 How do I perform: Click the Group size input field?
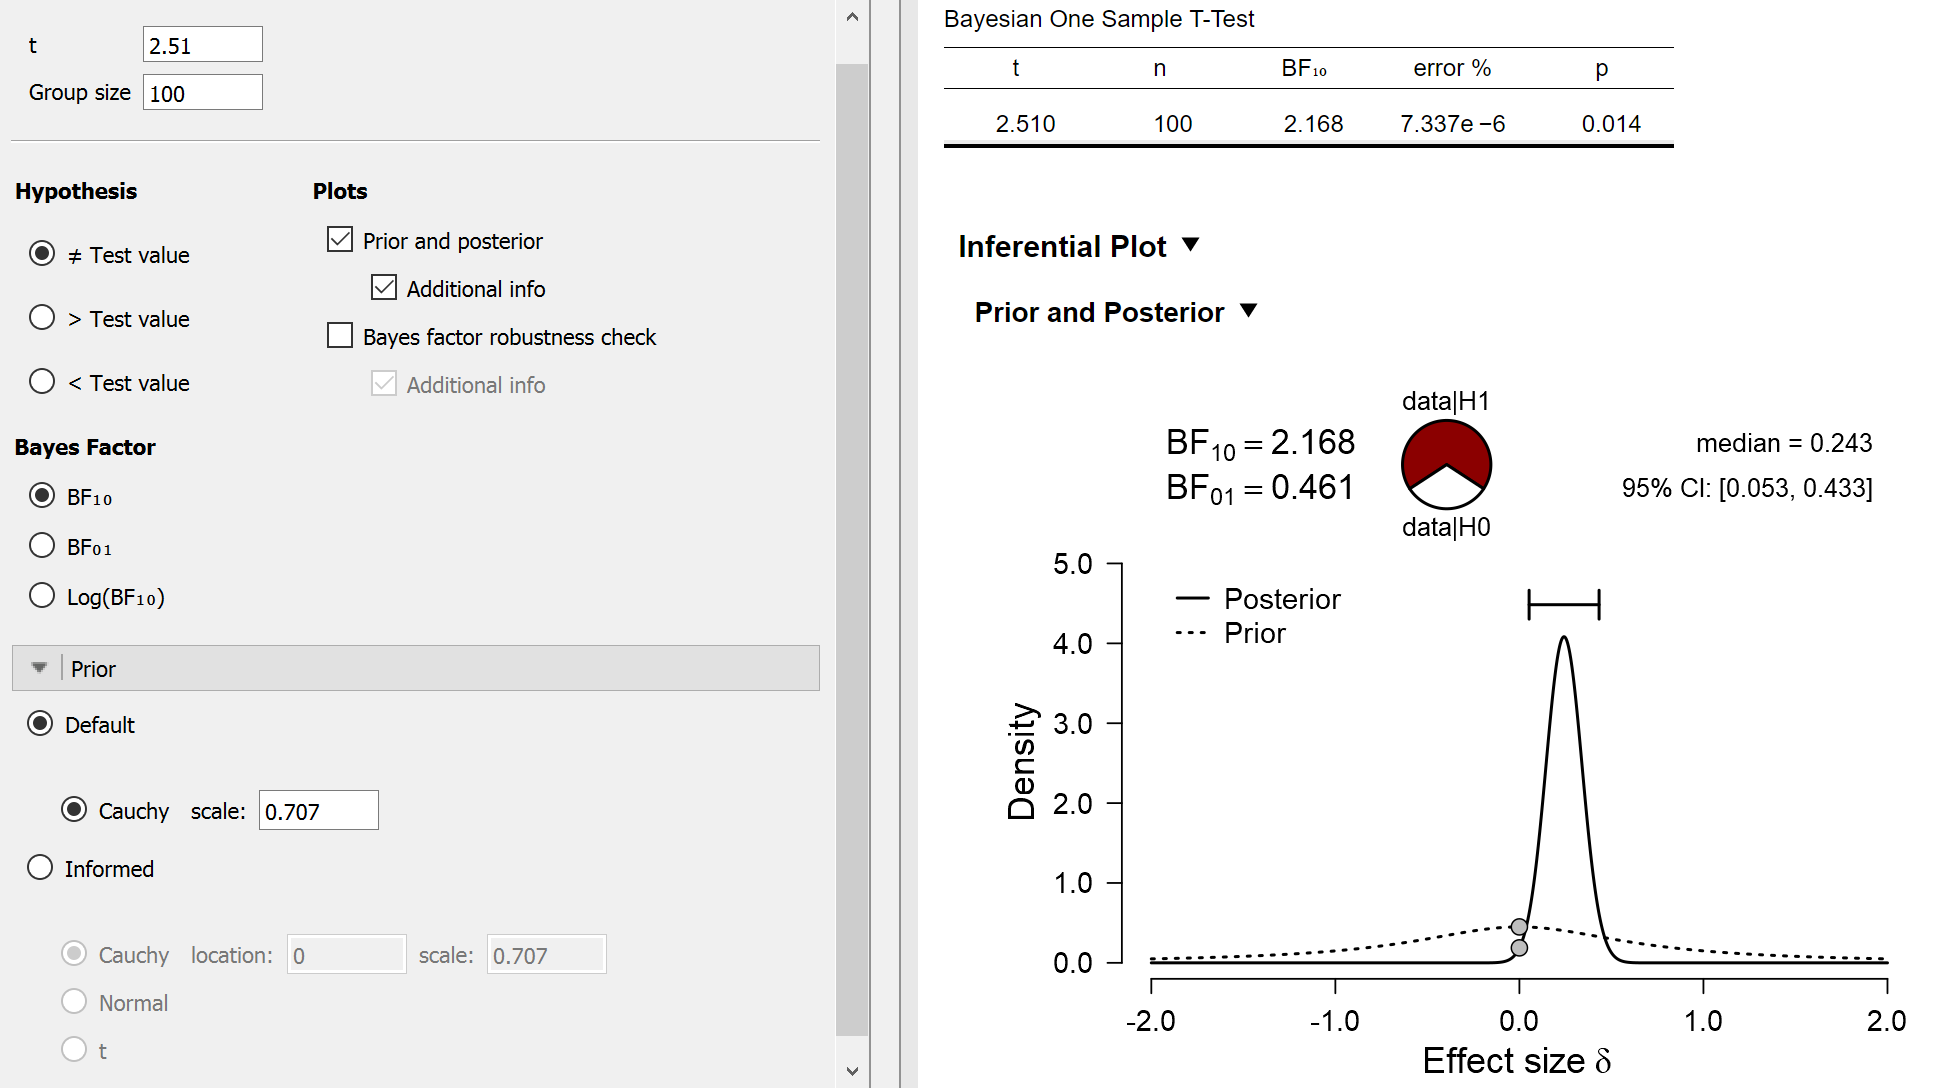pos(203,93)
